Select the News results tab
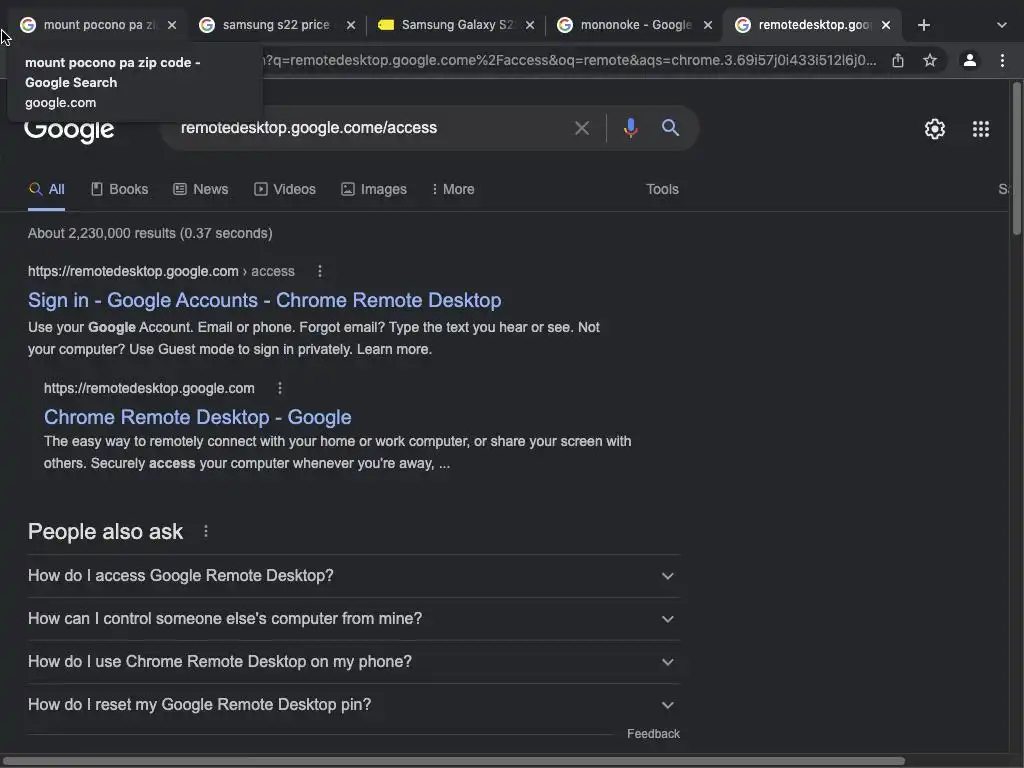The height and width of the screenshot is (768, 1024). [200, 189]
